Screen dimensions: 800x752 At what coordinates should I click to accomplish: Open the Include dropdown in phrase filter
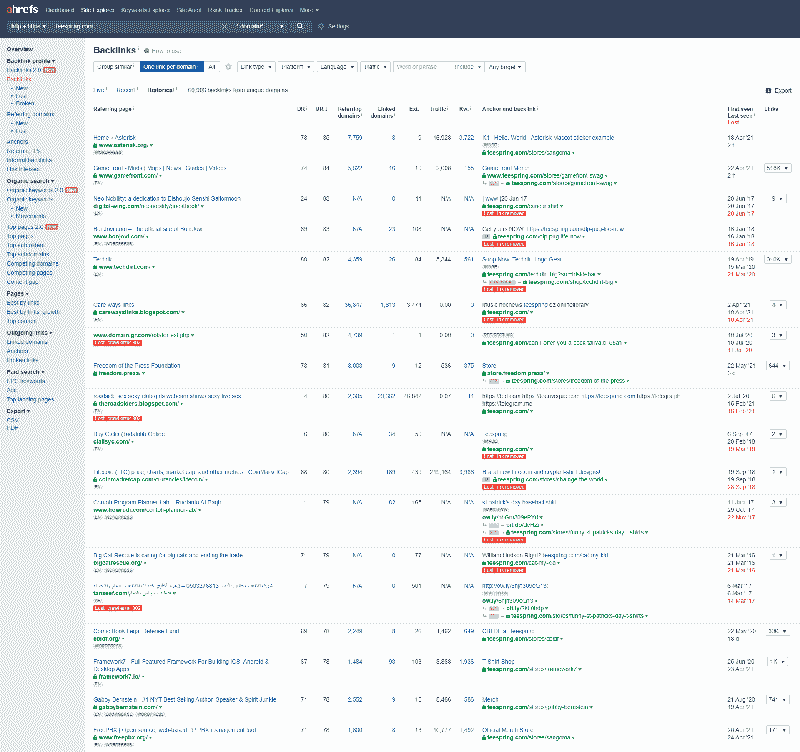point(467,67)
